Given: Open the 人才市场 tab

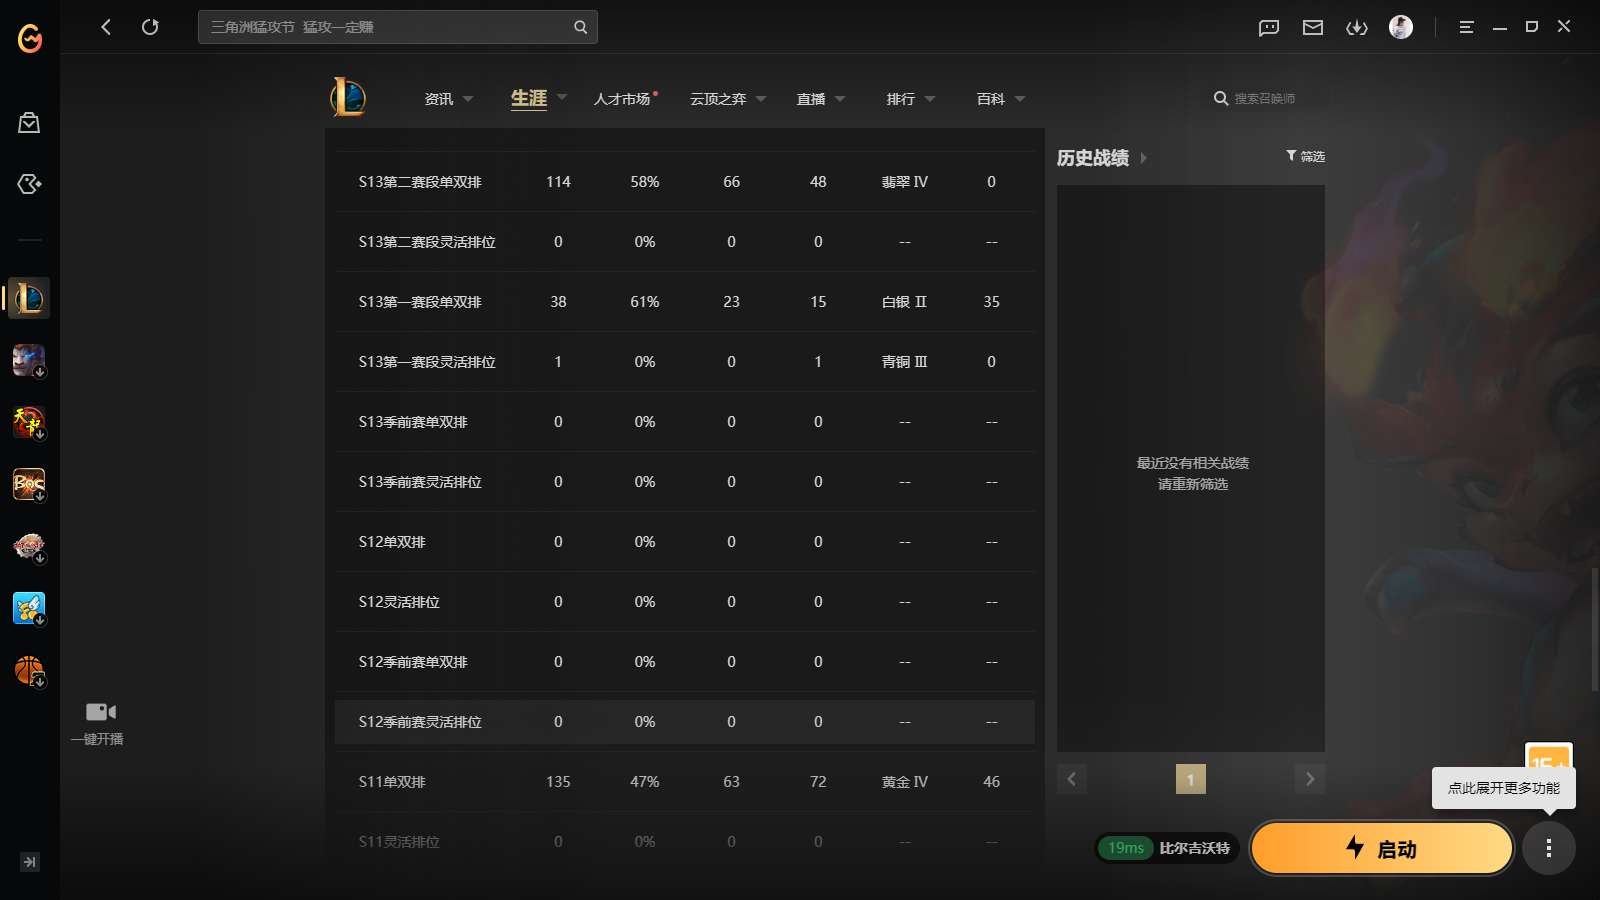Looking at the screenshot, I should 622,99.
